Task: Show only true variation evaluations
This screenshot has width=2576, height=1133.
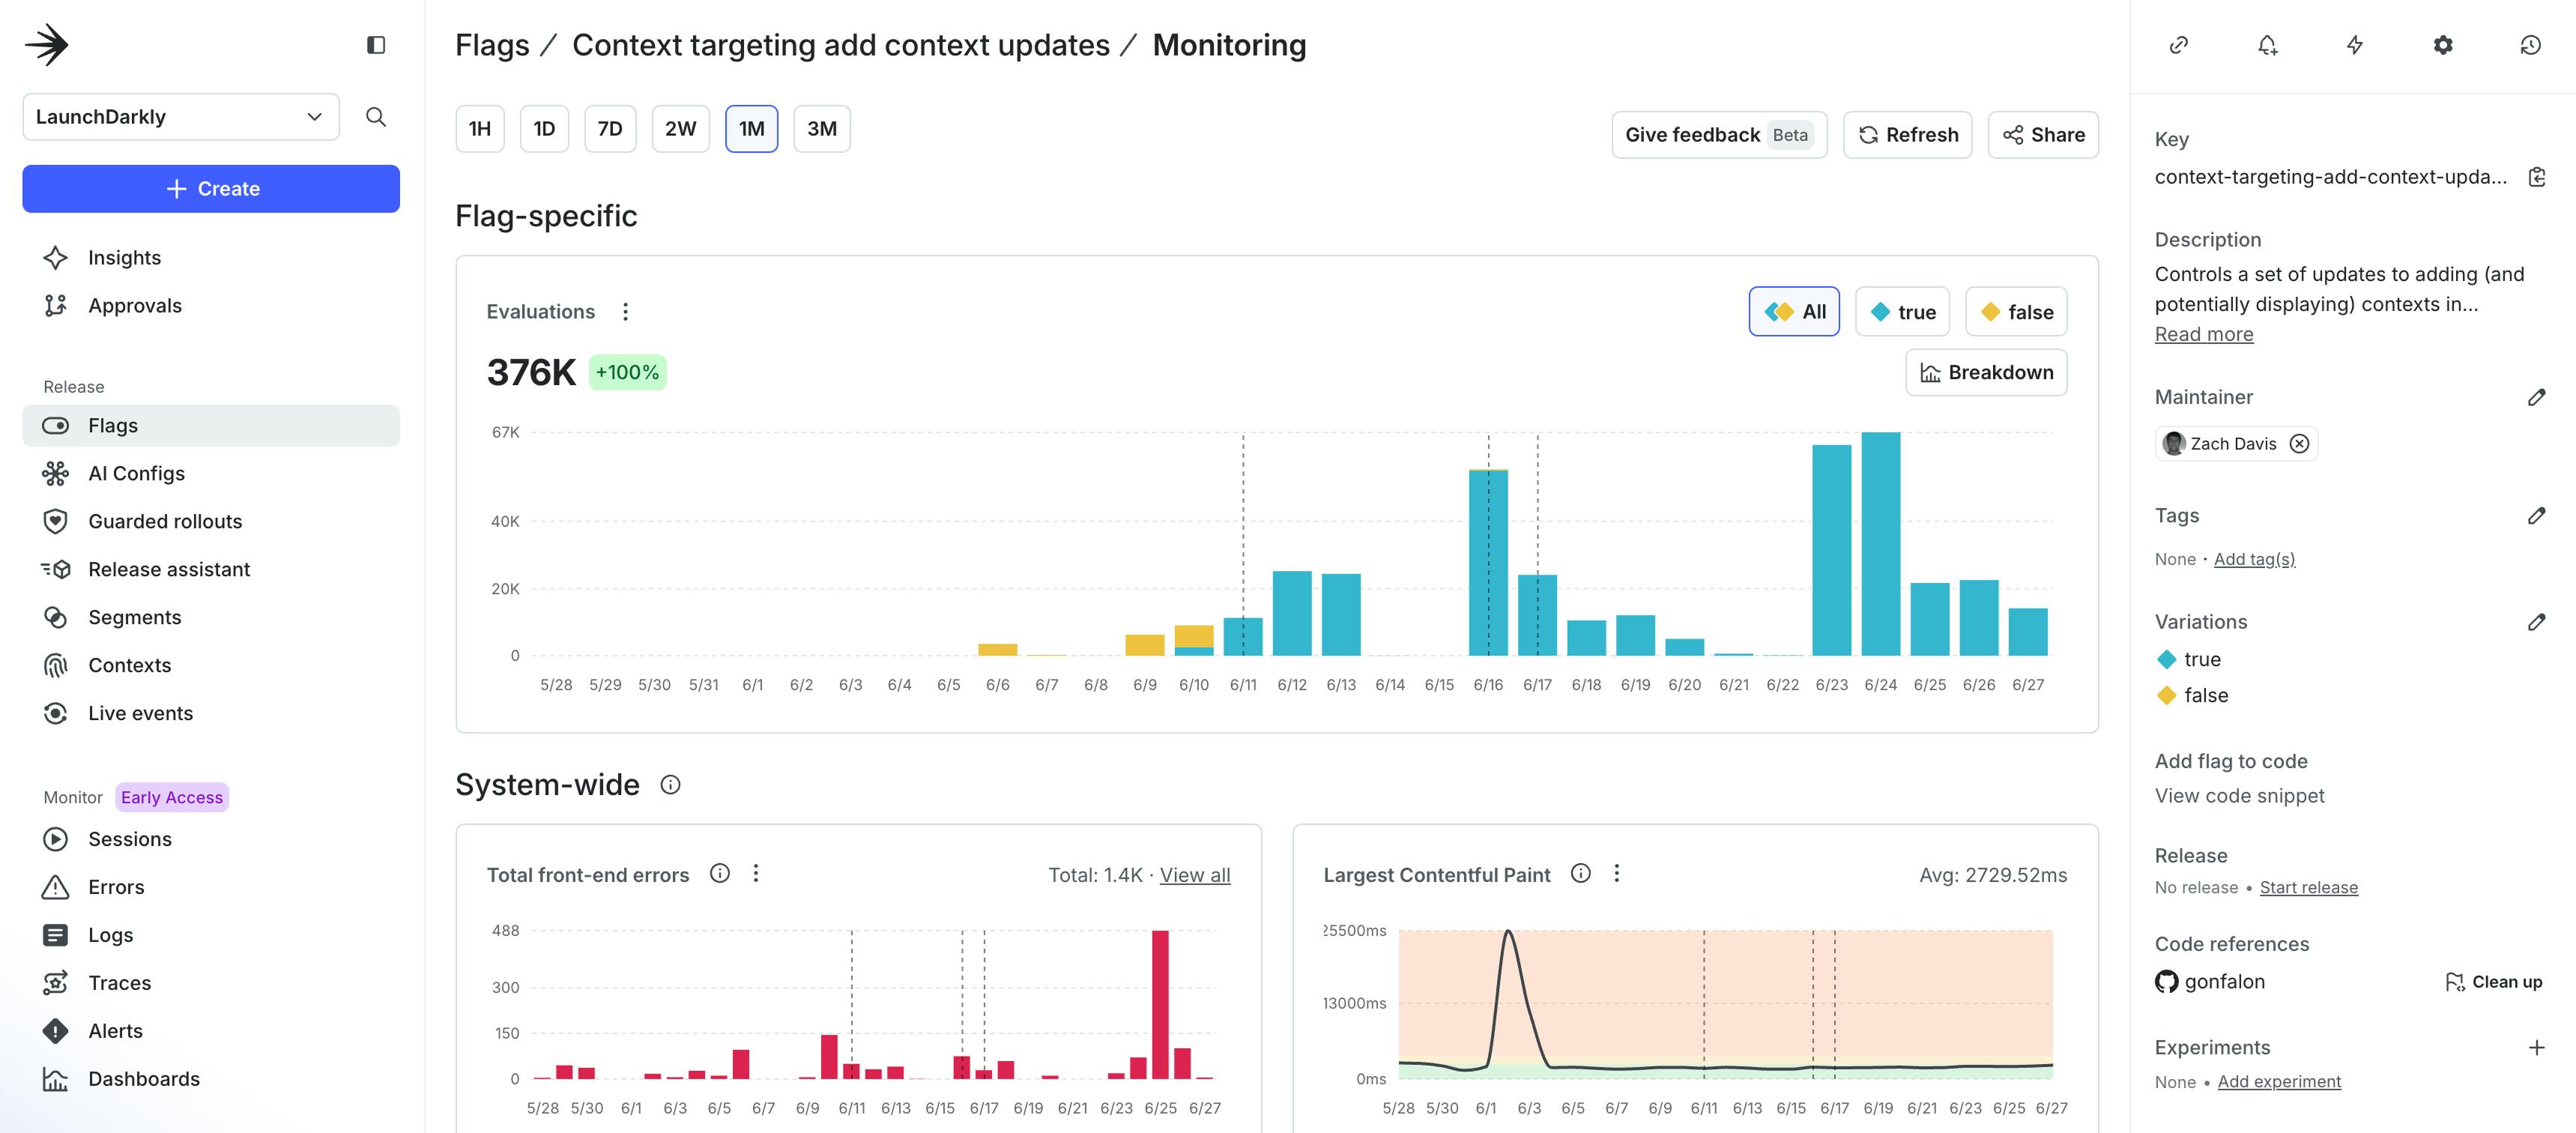Action: click(x=1902, y=312)
